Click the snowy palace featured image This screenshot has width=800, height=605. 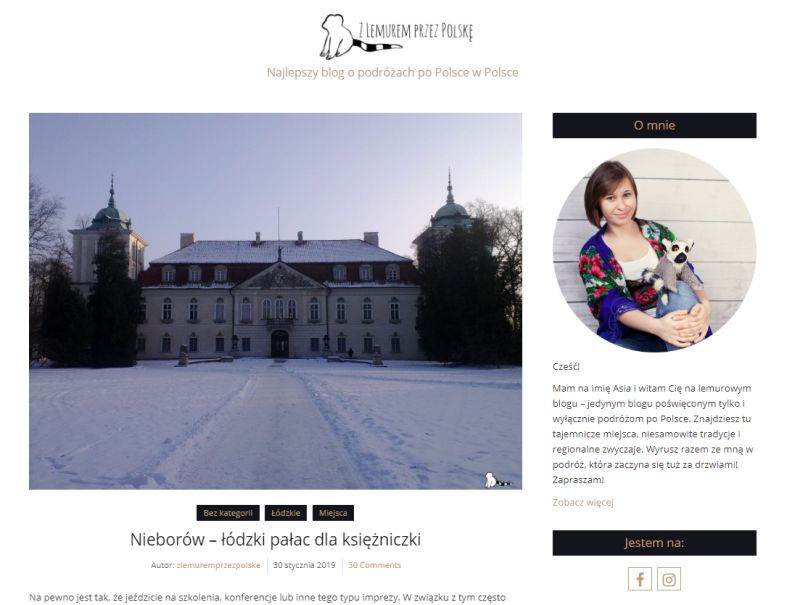point(276,301)
